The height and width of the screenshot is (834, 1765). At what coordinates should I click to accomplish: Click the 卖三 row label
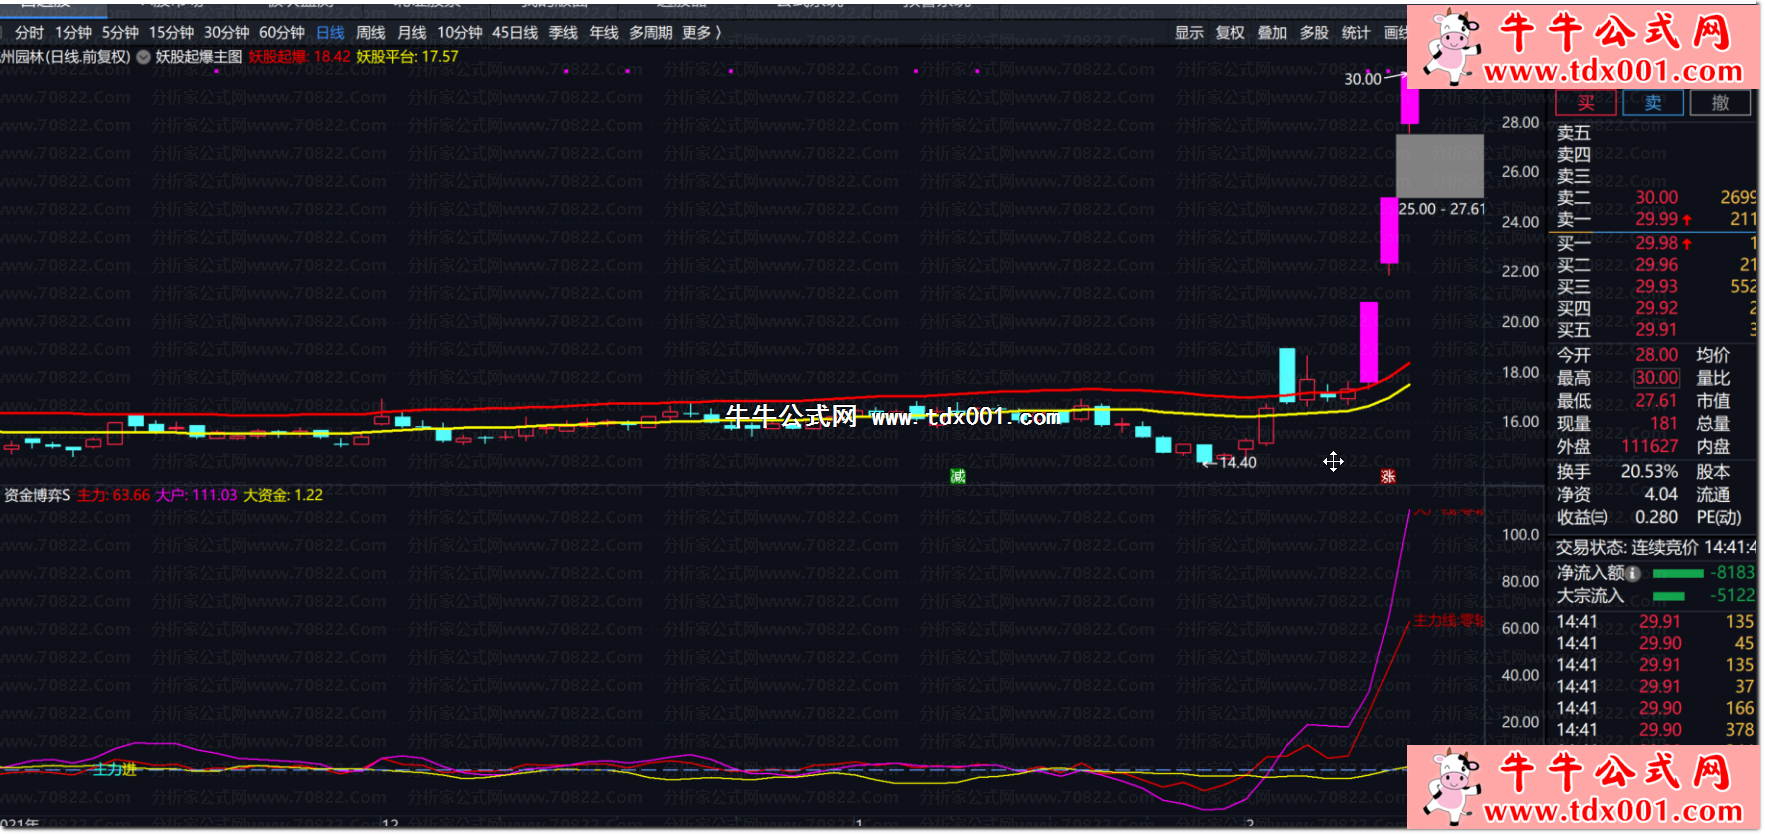[x=1573, y=176]
